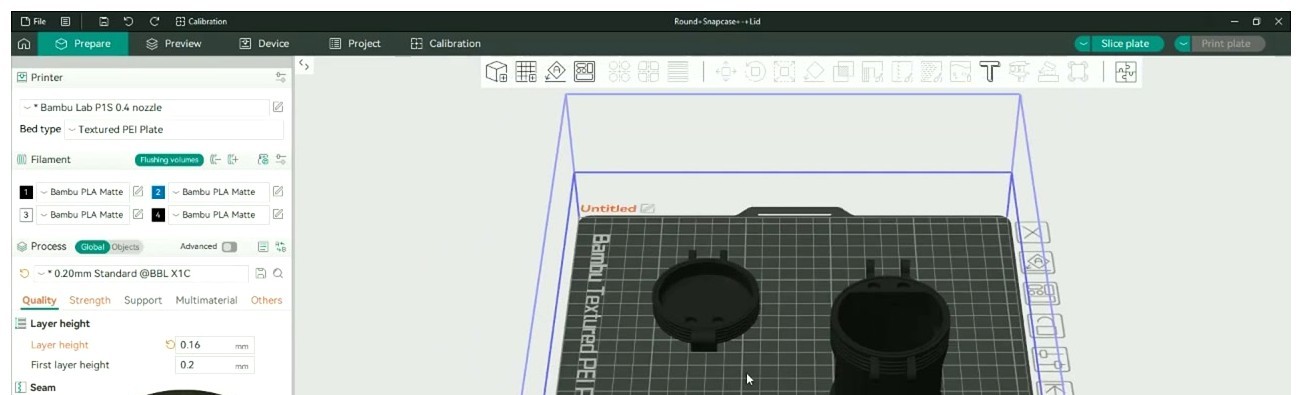
Task: Open the Slice plate dropdown arrow
Action: pyautogui.click(x=1084, y=44)
